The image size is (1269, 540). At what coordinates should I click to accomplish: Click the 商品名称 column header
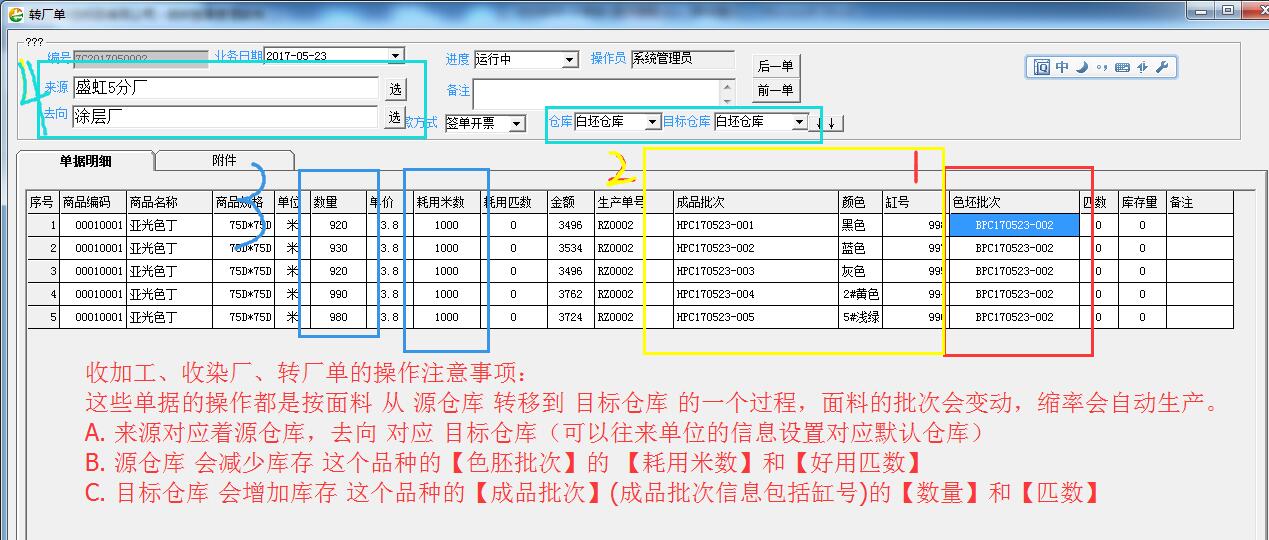pos(169,202)
